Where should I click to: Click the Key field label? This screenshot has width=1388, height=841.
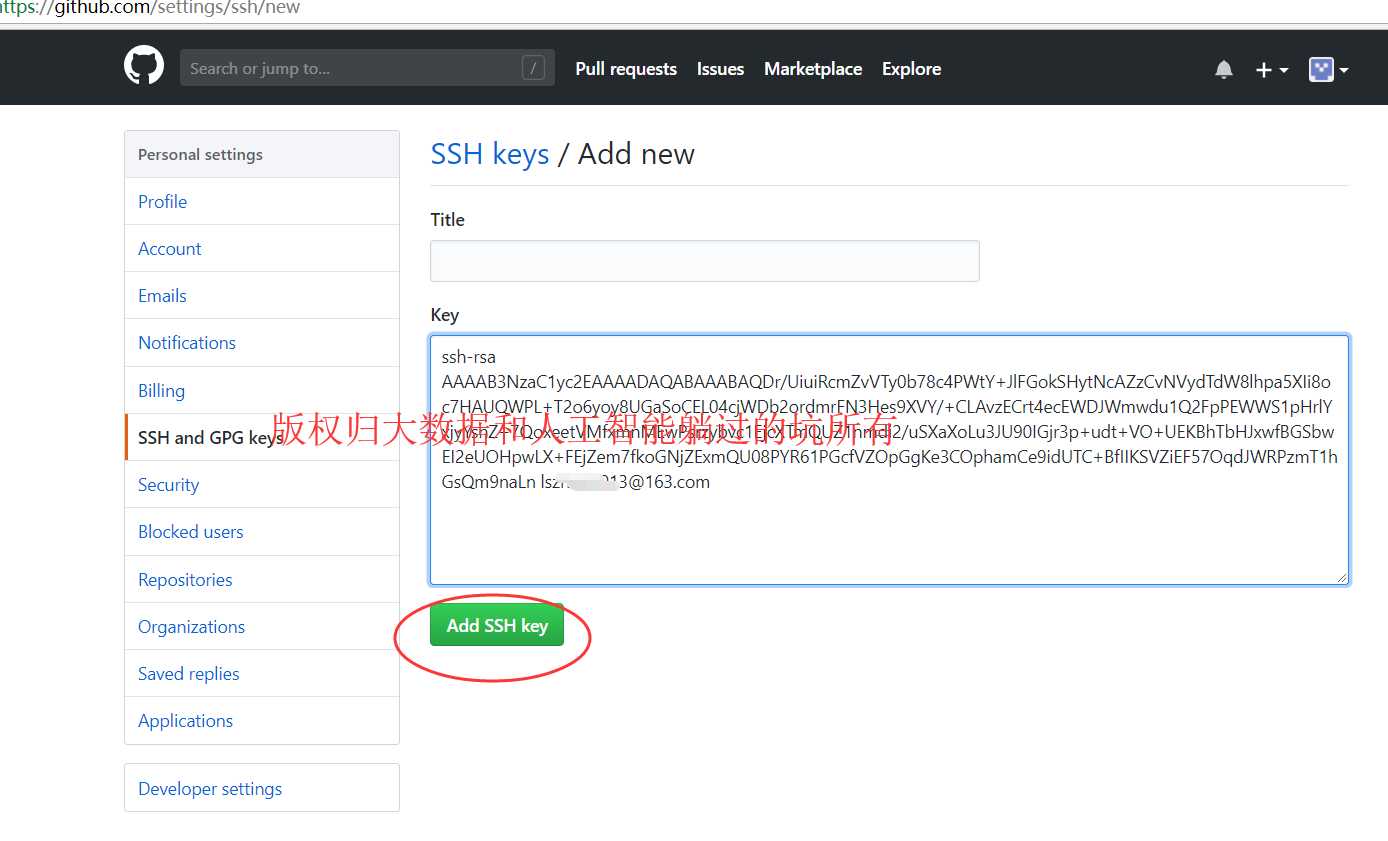(x=445, y=314)
